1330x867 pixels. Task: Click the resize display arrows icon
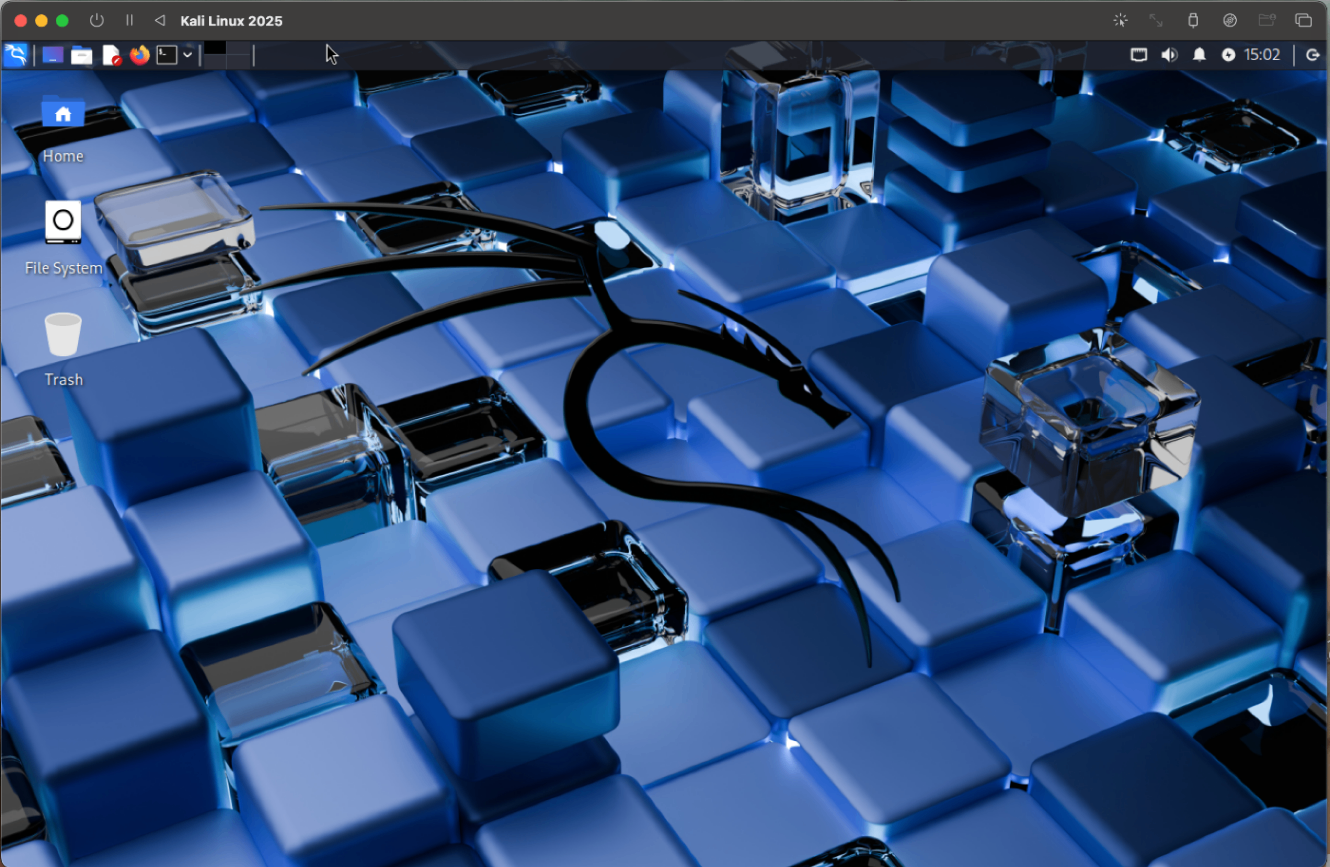[1156, 20]
